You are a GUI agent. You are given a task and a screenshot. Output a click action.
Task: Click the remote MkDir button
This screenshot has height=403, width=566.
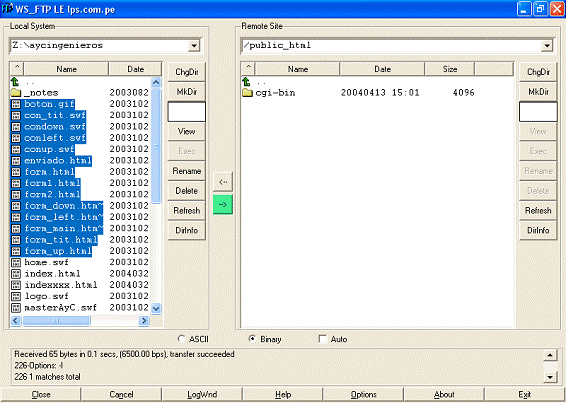point(538,92)
